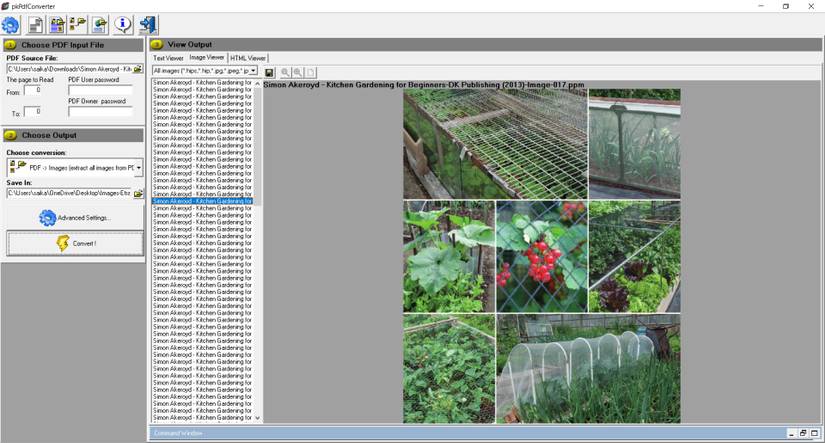Save the image with the floppy disk icon
Image resolution: width=825 pixels, height=443 pixels.
click(269, 72)
